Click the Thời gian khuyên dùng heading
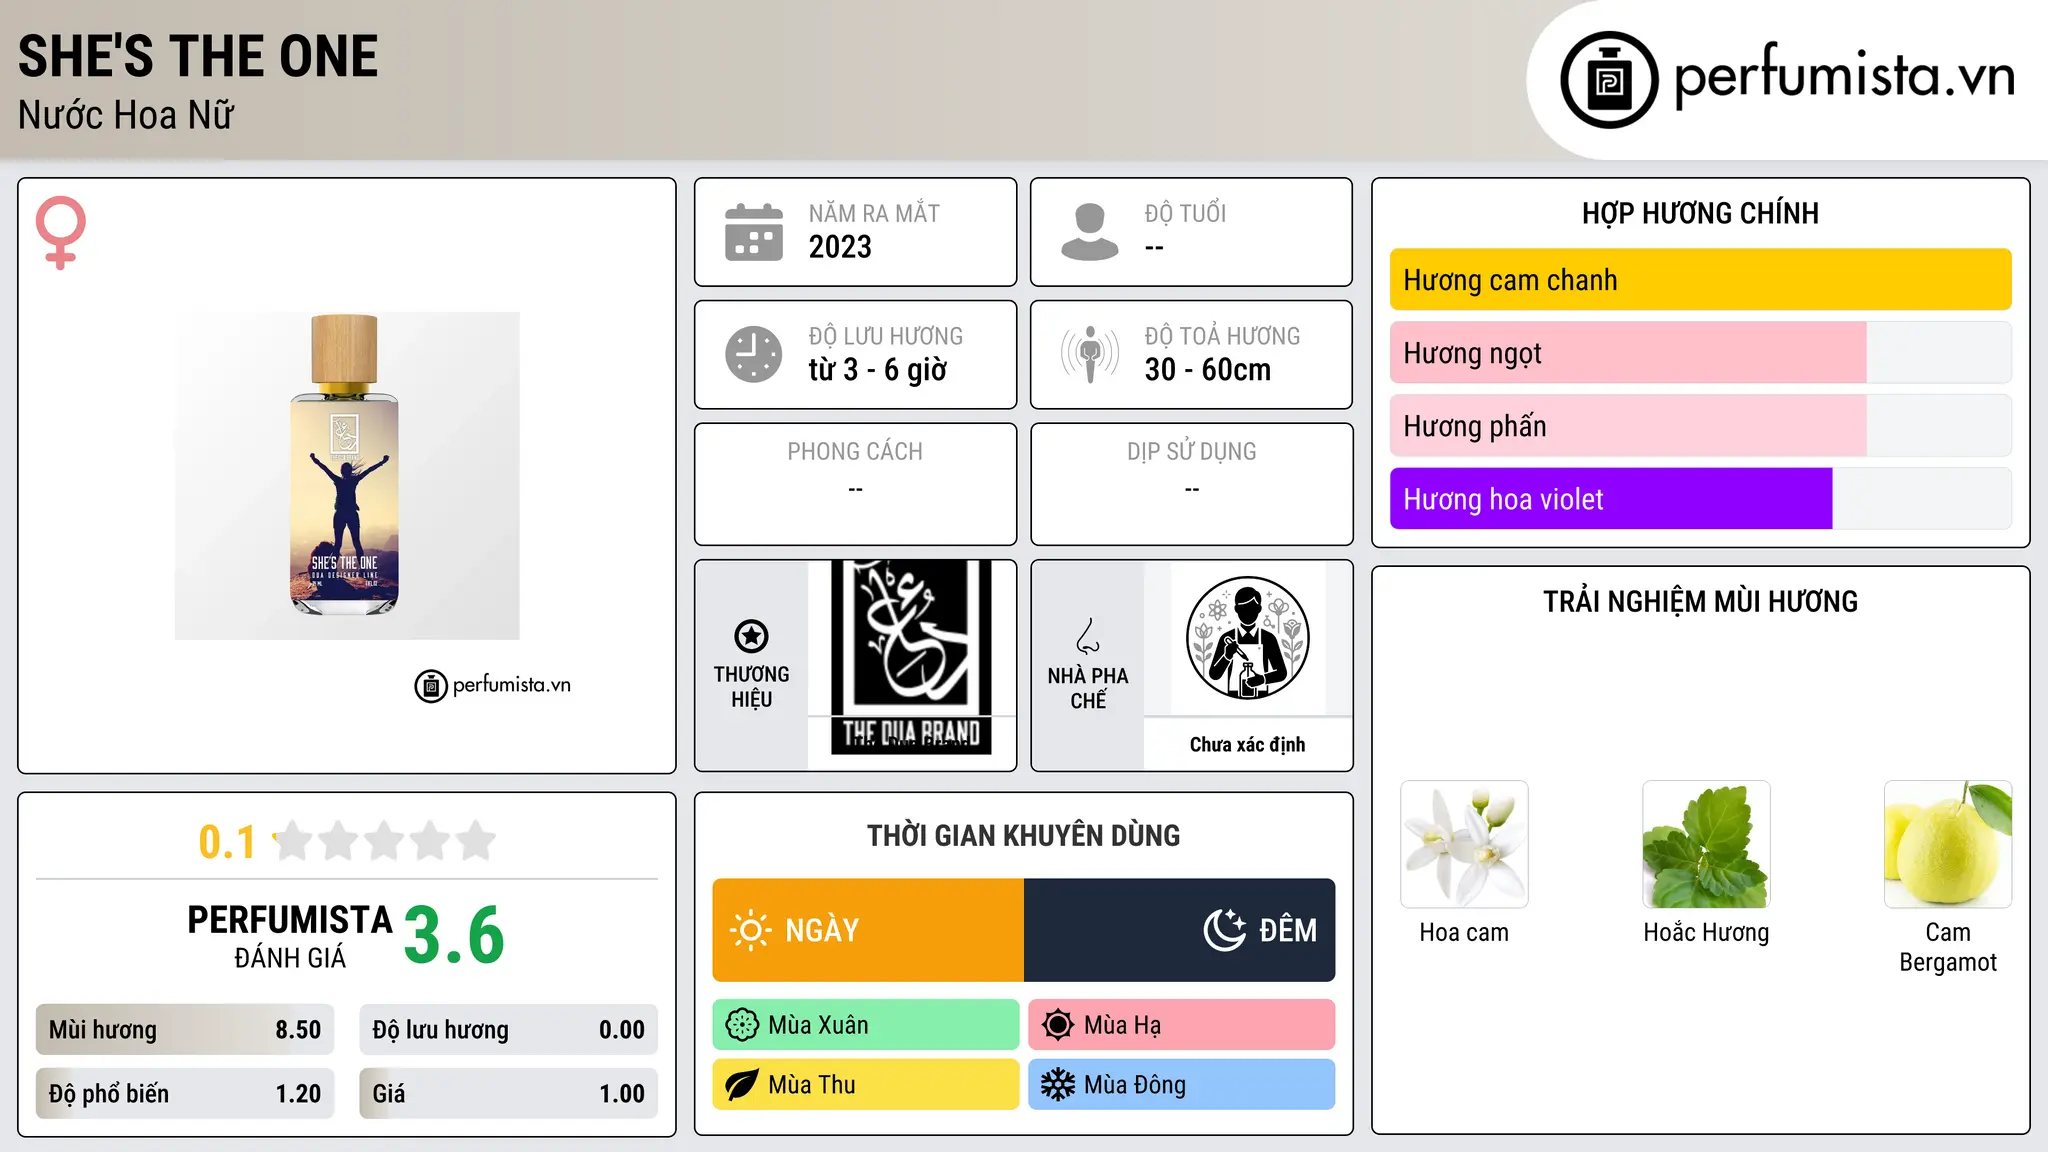The height and width of the screenshot is (1152, 2048). (x=1024, y=836)
